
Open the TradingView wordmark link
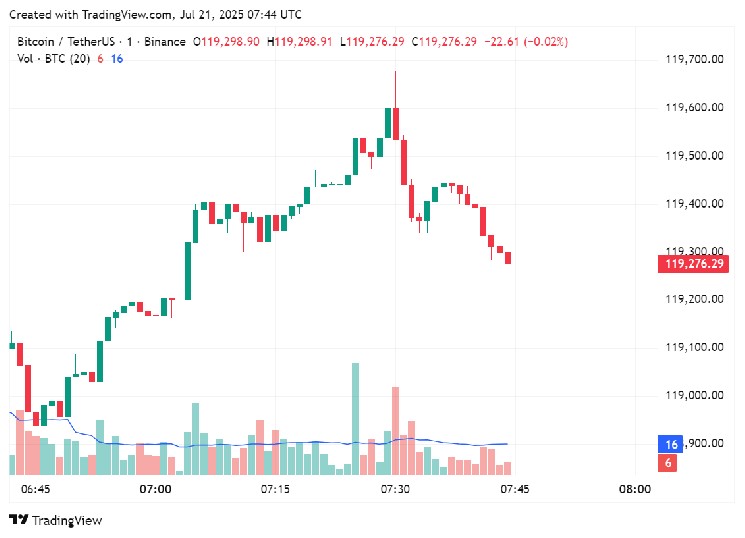point(66,520)
